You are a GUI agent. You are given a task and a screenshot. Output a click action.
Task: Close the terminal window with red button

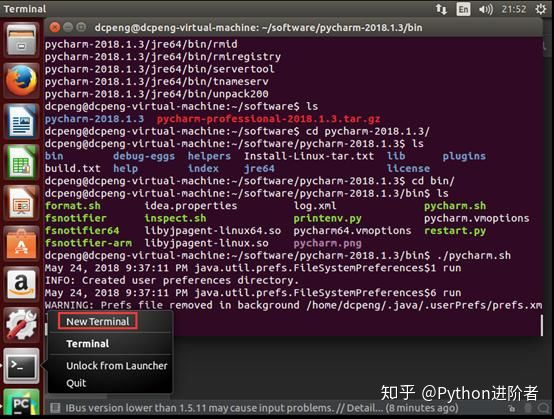pyautogui.click(x=55, y=27)
